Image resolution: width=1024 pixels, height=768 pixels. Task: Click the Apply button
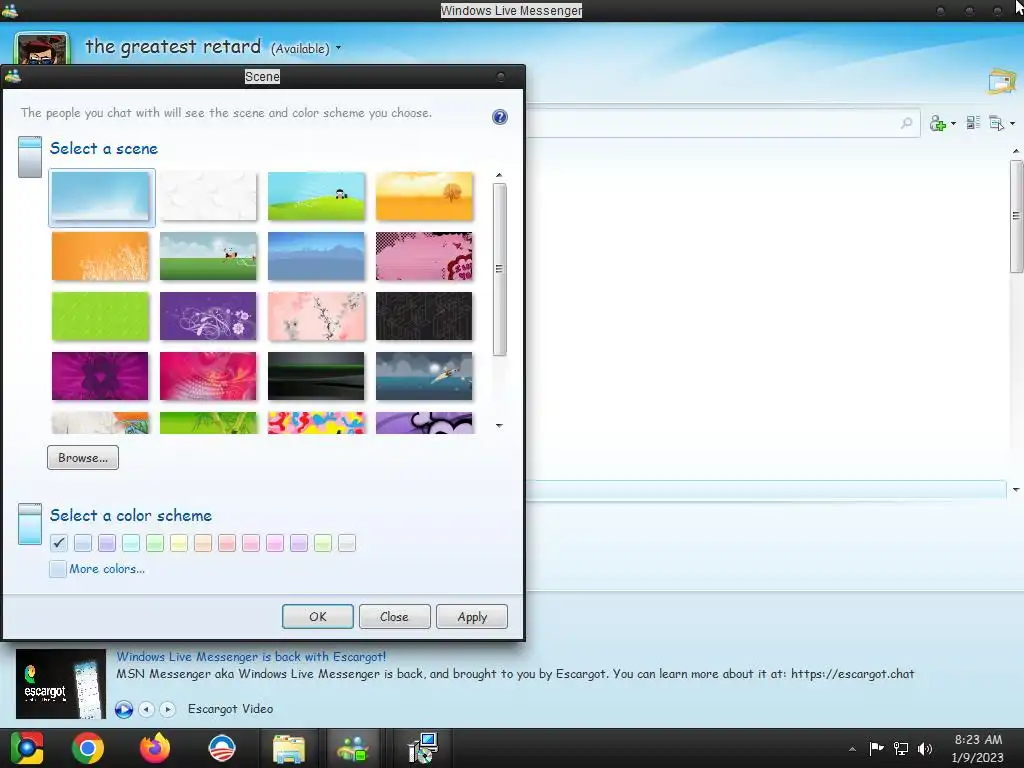coord(472,616)
